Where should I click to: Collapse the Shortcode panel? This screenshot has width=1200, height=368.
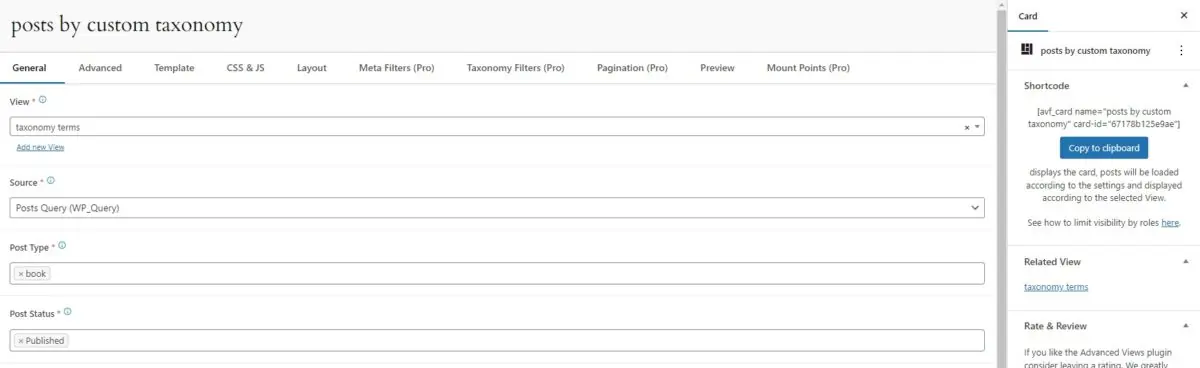(1185, 85)
